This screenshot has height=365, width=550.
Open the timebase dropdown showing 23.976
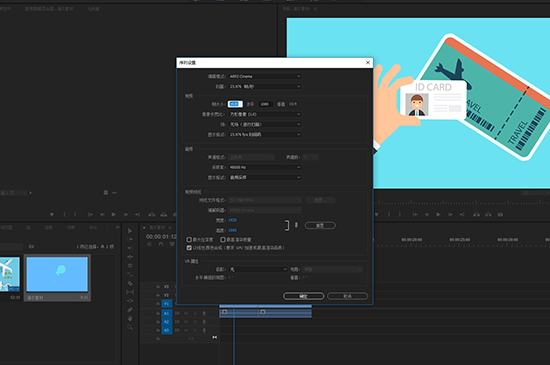[264, 86]
